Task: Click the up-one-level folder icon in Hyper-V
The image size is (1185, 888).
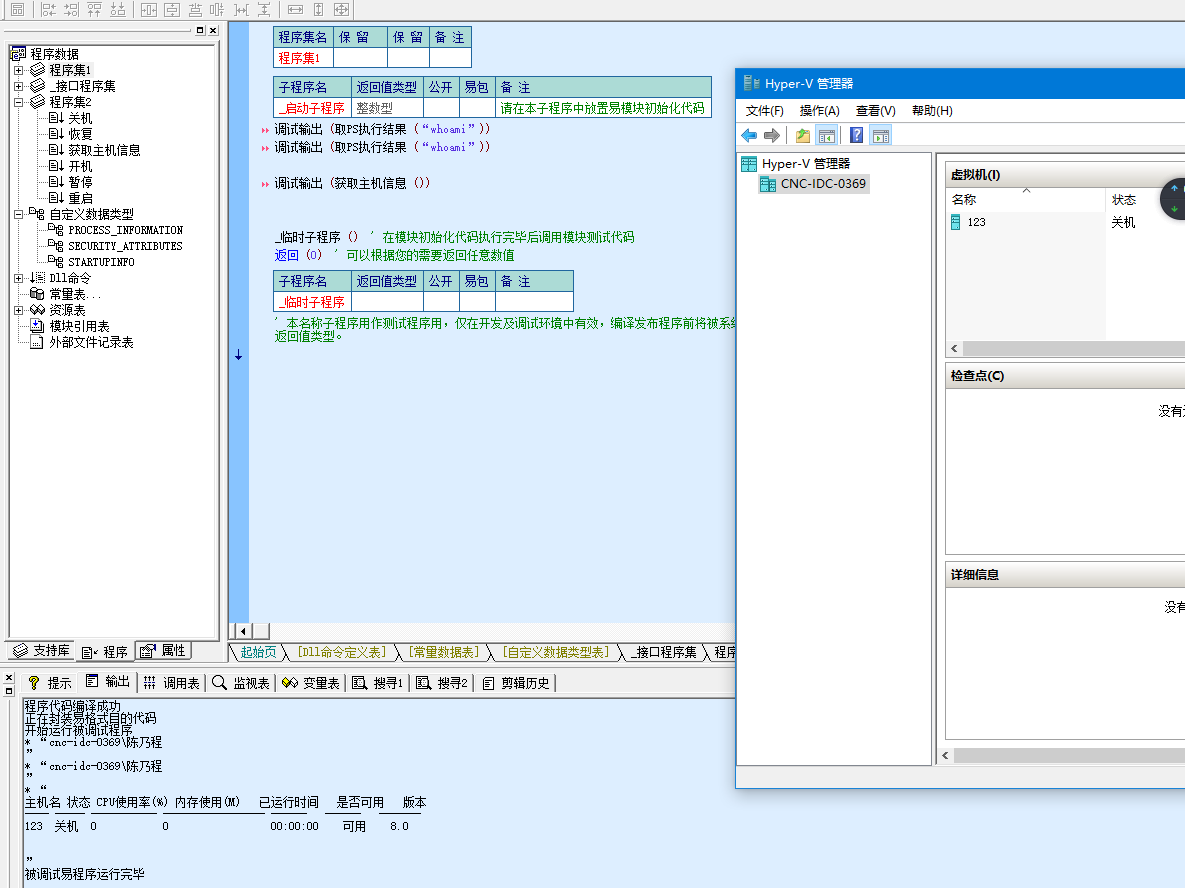Action: click(803, 135)
